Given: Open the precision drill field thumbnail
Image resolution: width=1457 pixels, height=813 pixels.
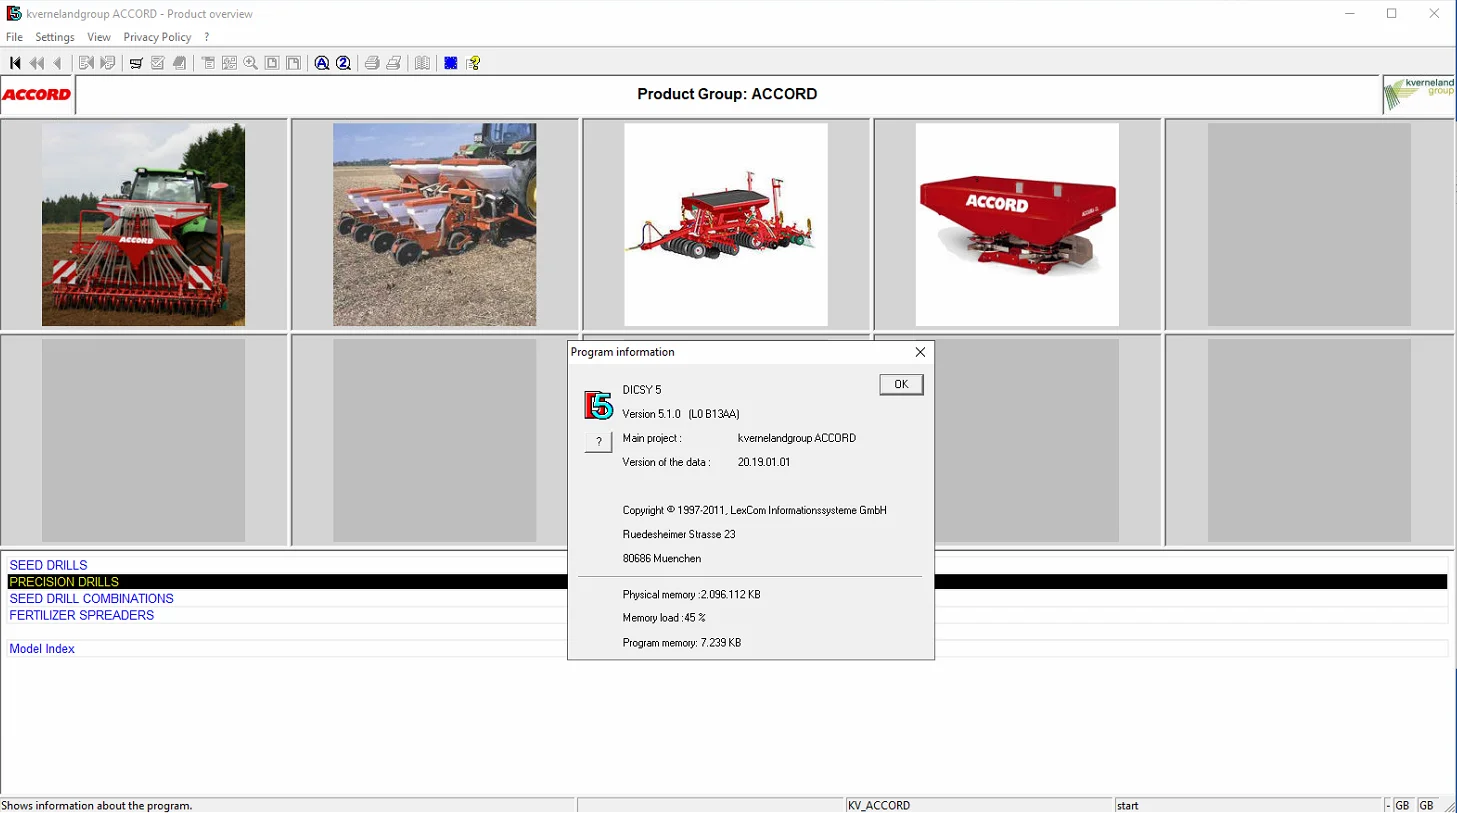Looking at the screenshot, I should 434,225.
